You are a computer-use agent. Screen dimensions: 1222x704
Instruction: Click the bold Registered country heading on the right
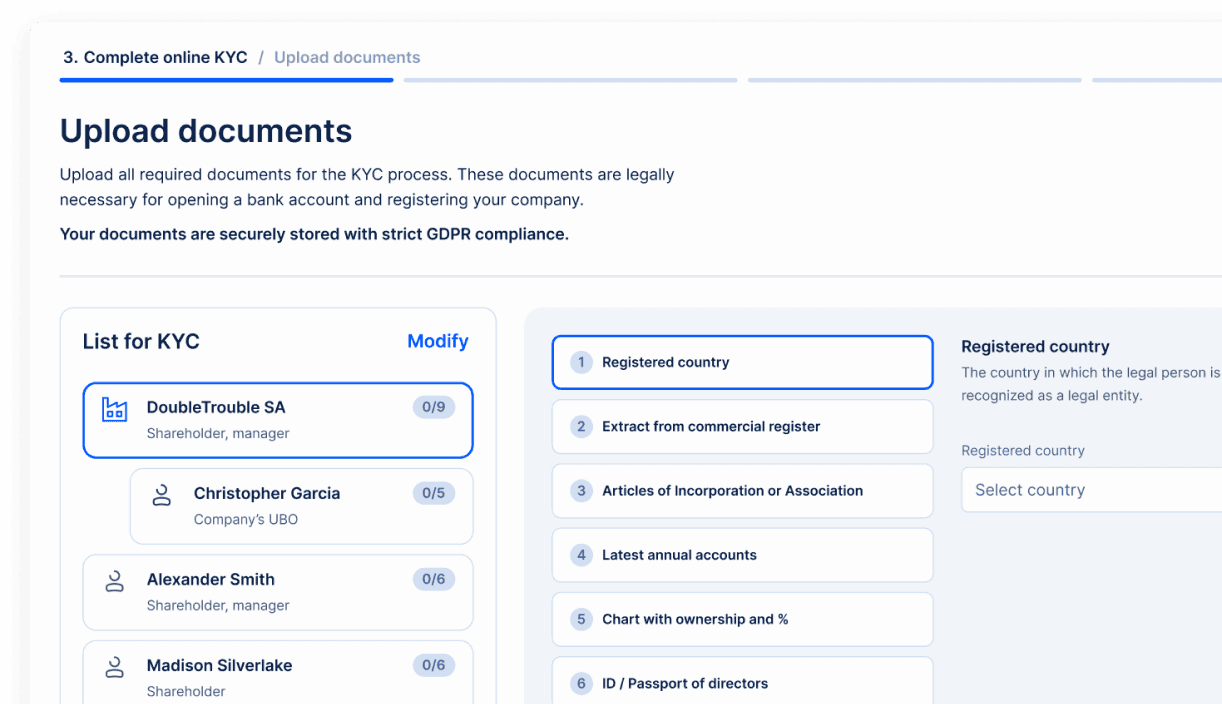[x=1035, y=347]
